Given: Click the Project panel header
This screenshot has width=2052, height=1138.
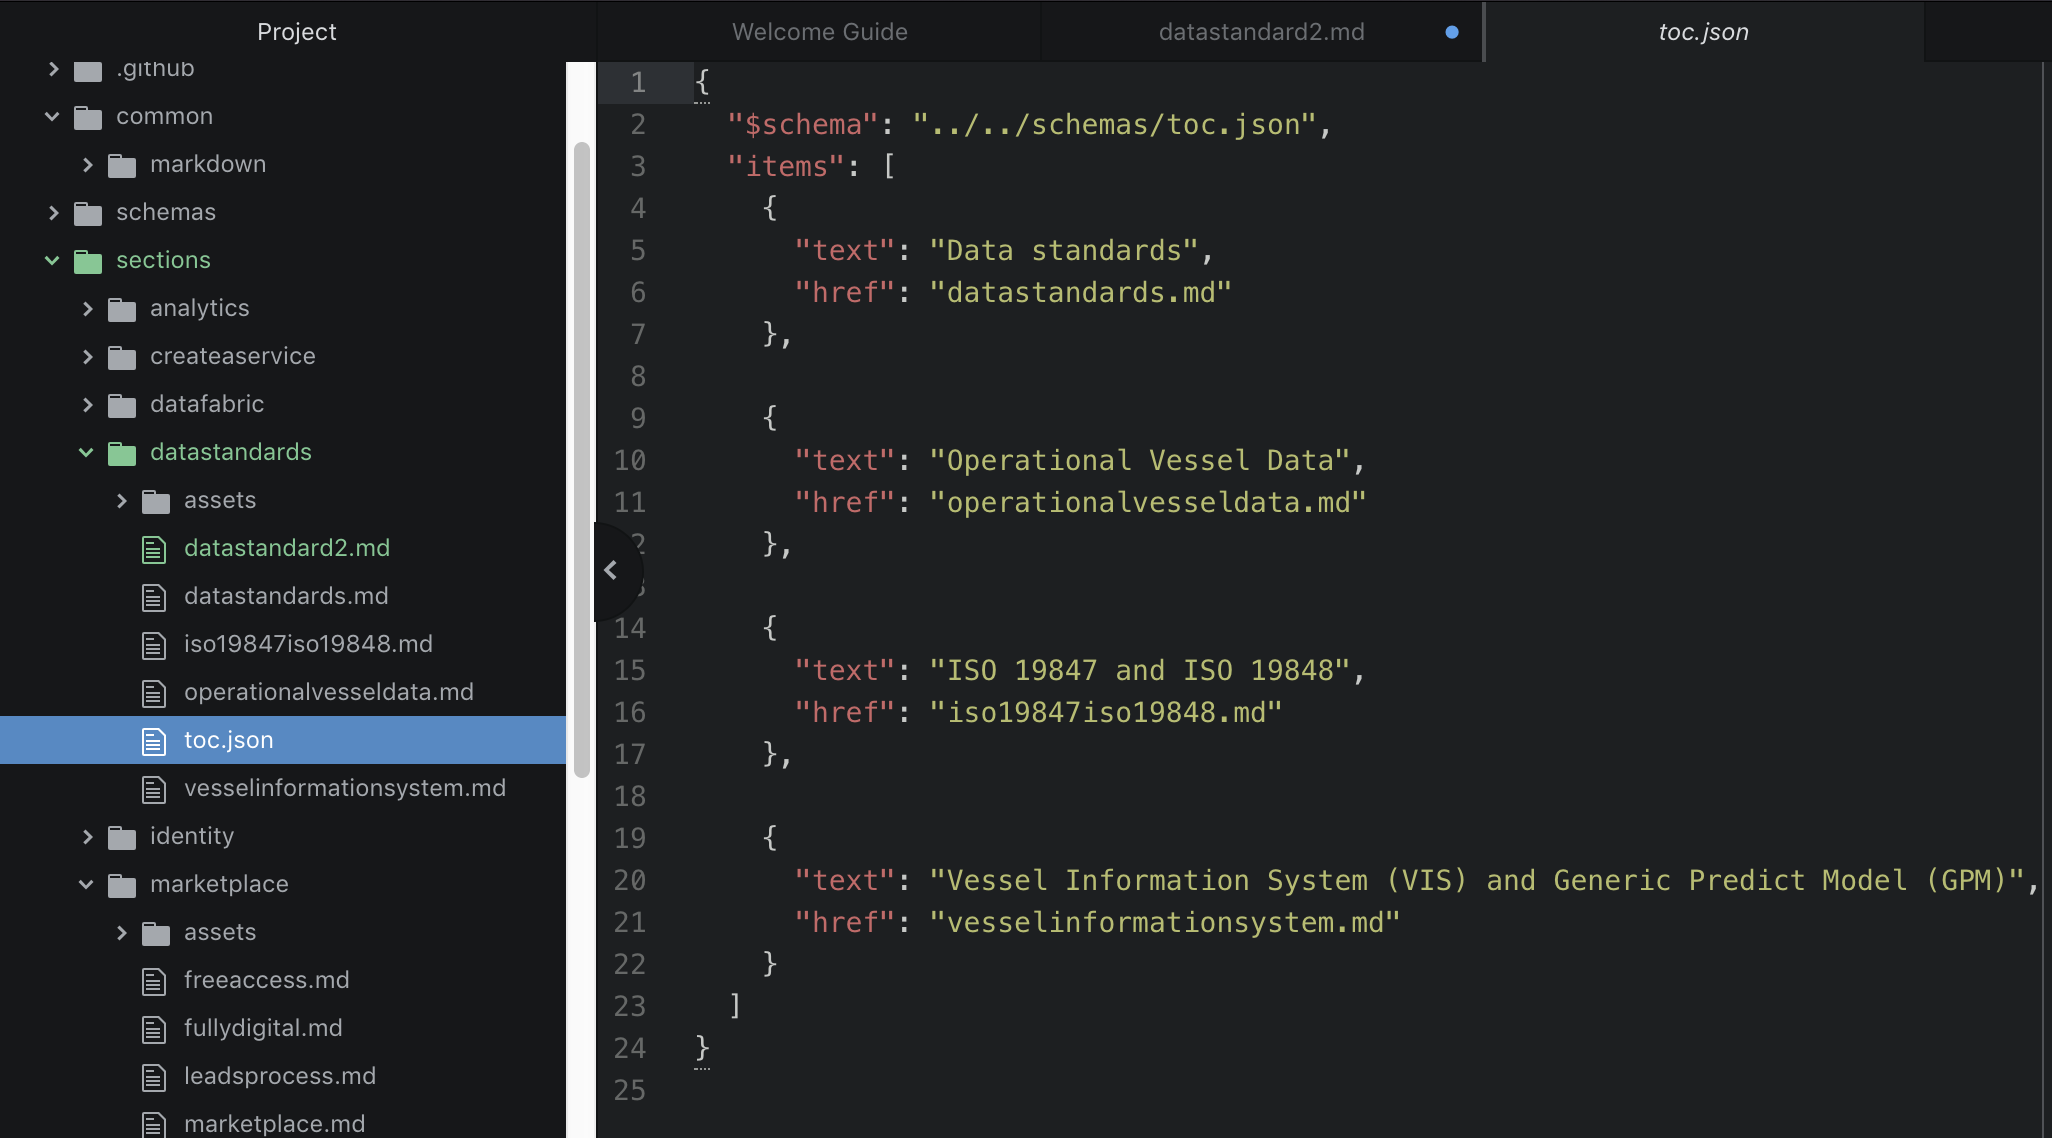Looking at the screenshot, I should tap(297, 32).
